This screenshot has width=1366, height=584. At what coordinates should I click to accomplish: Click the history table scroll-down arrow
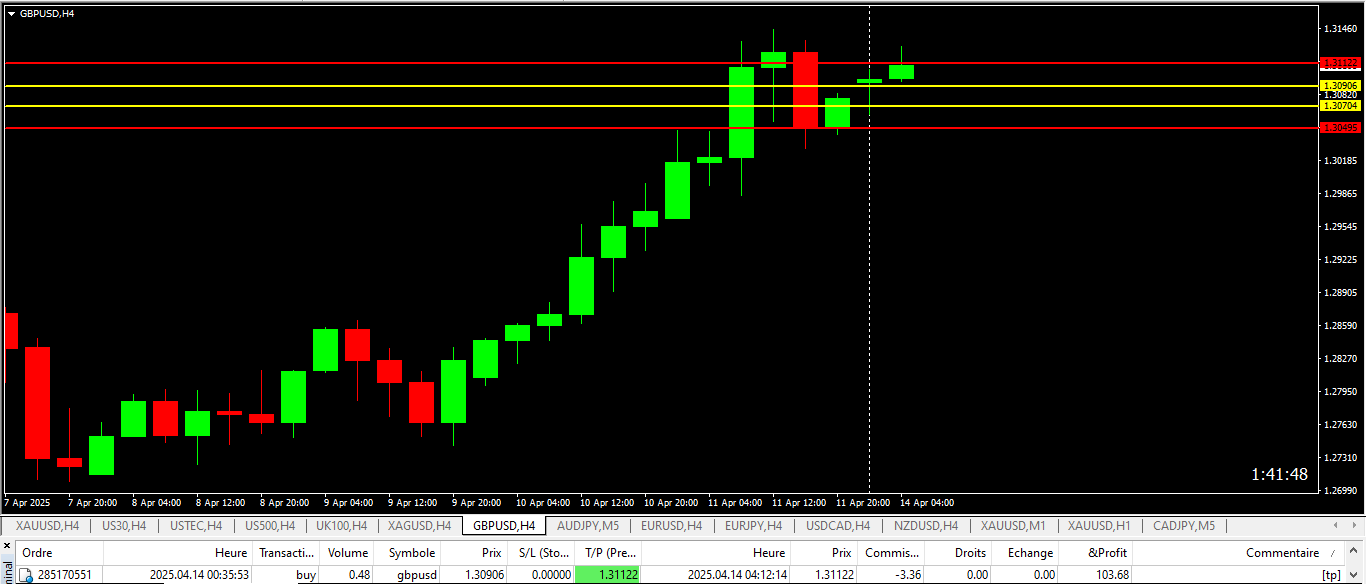click(x=1354, y=575)
